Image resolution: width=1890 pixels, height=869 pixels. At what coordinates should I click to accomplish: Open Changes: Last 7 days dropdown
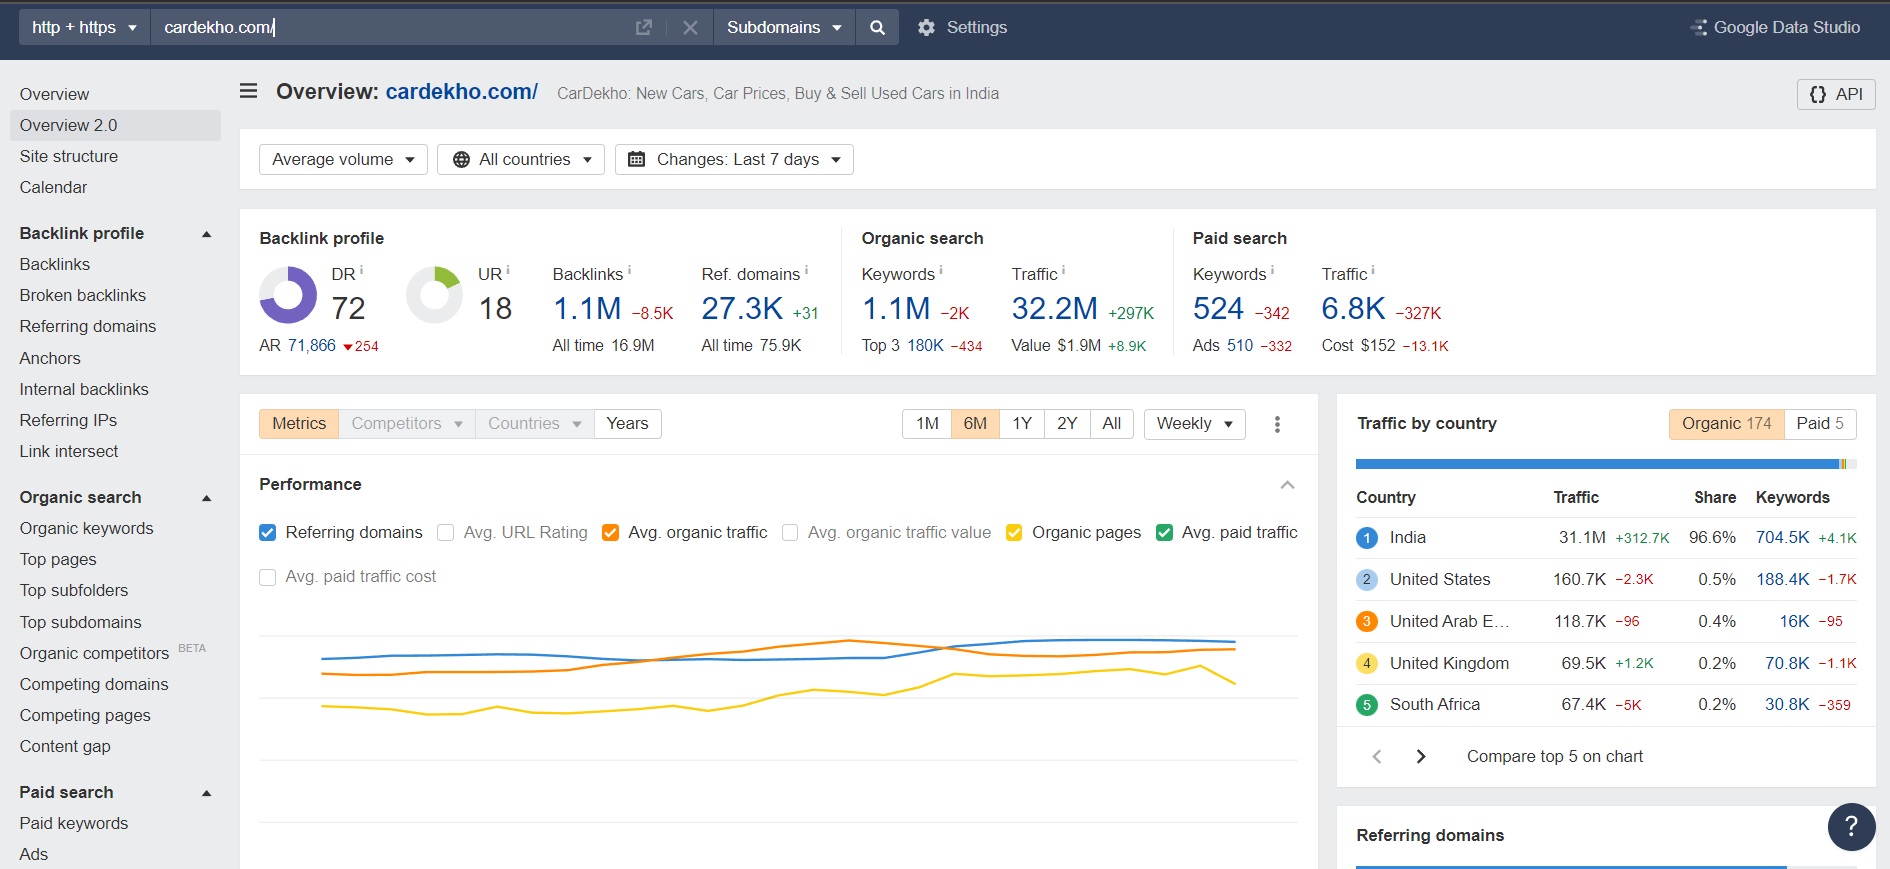pos(734,160)
